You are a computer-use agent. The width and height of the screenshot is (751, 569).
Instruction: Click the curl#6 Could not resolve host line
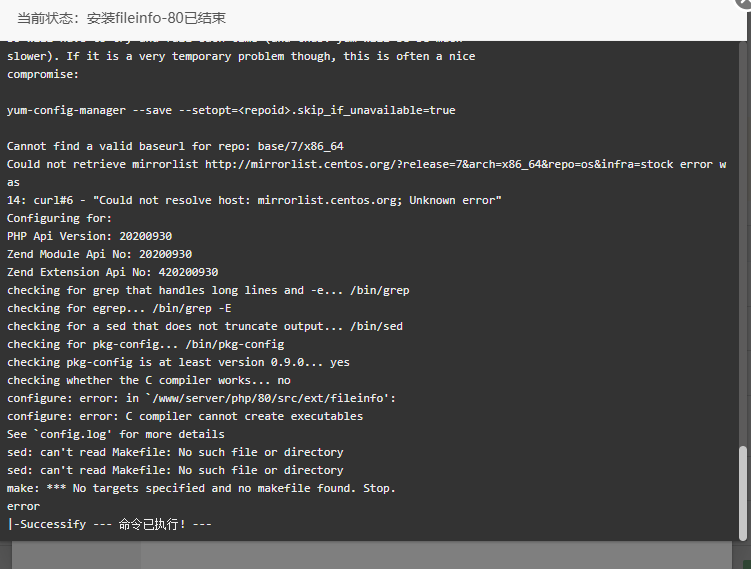tap(254, 200)
